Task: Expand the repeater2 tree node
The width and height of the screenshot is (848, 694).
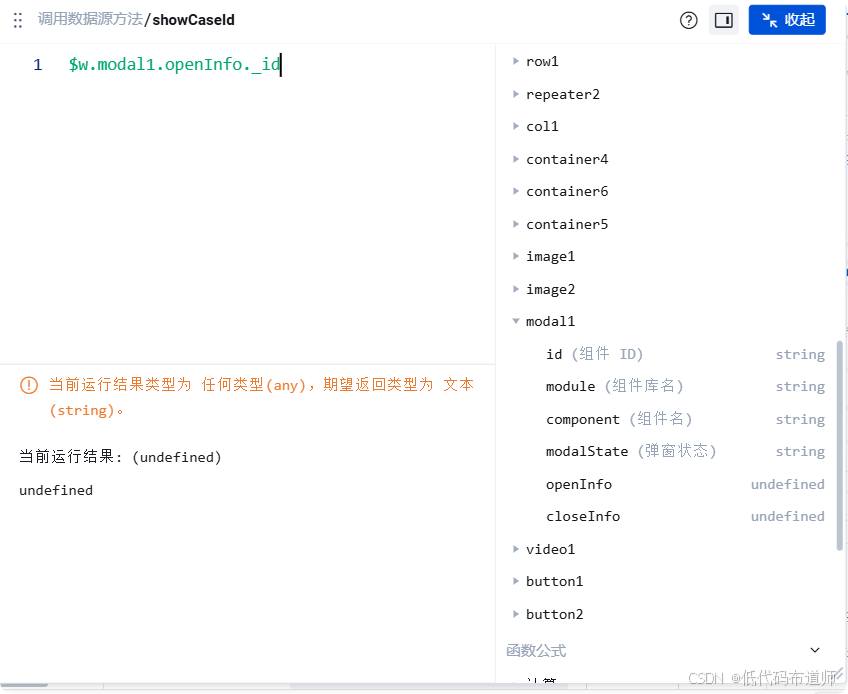Action: [515, 94]
